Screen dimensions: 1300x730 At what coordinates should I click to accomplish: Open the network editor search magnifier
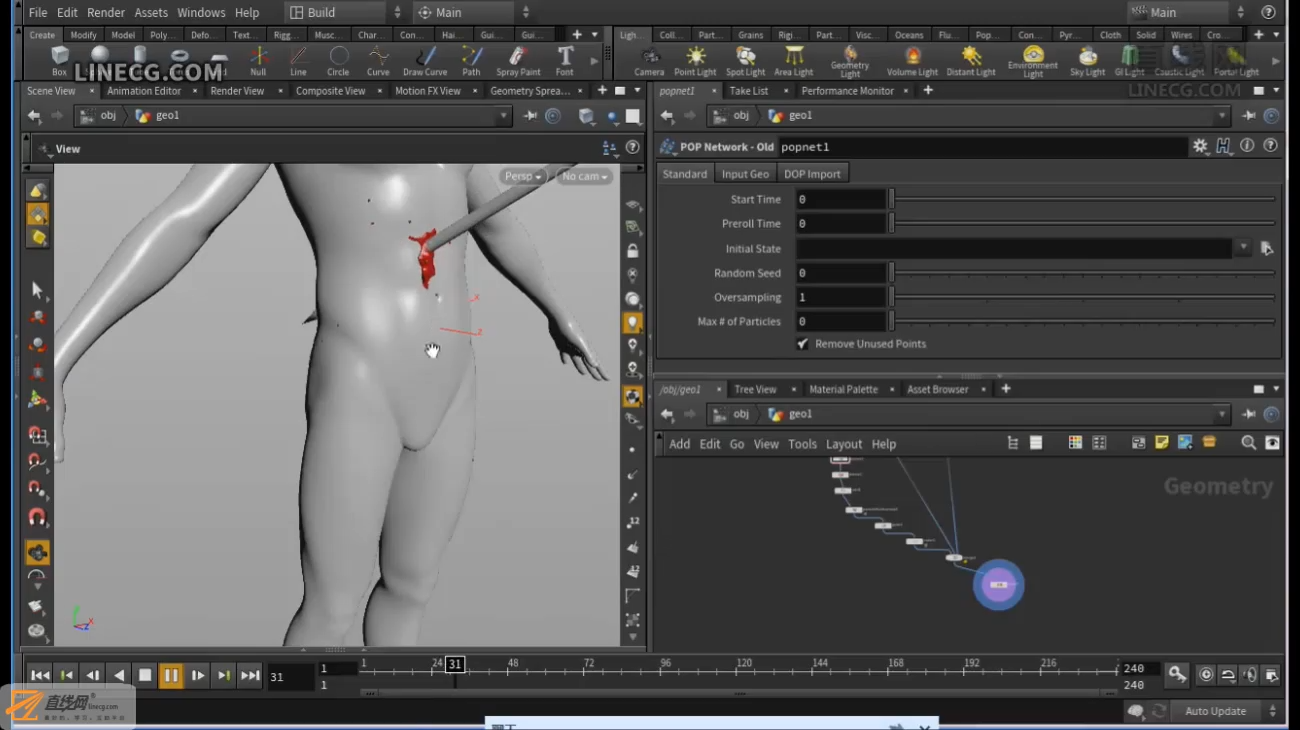[1248, 443]
